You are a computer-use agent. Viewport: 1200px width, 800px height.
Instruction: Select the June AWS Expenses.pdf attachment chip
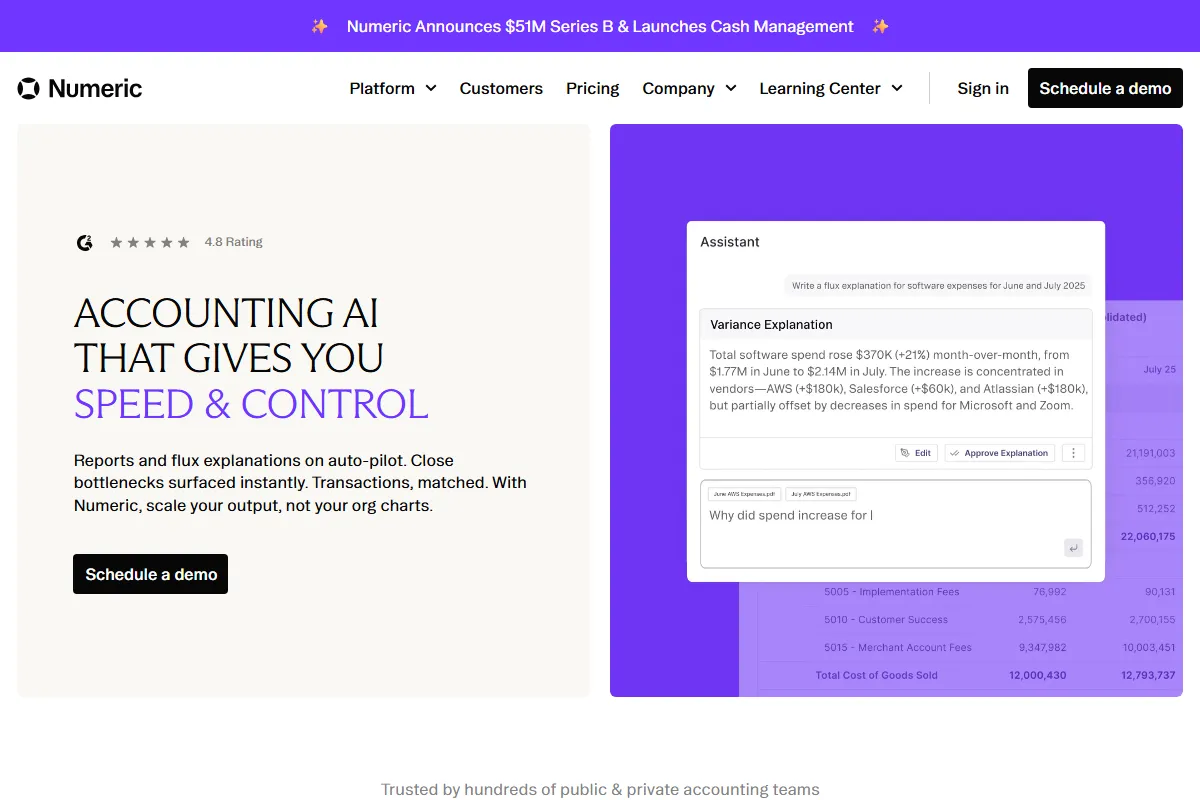coord(744,494)
